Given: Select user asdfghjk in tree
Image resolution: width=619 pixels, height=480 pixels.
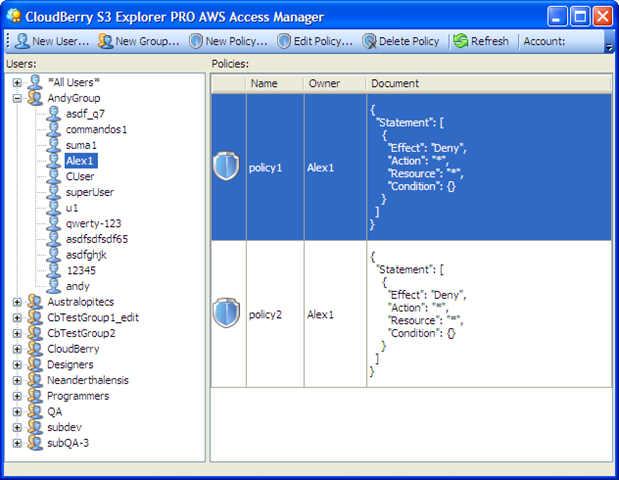Looking at the screenshot, I should (86, 255).
